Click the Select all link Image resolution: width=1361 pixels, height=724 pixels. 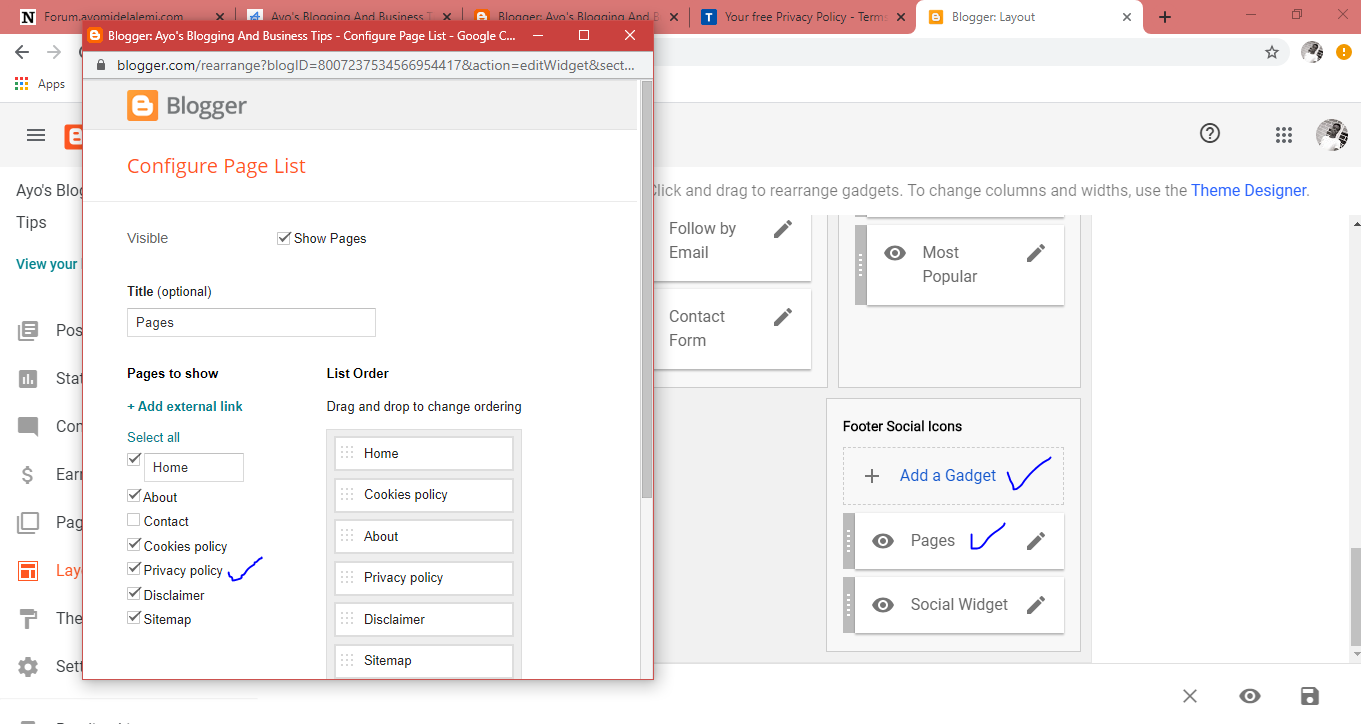(154, 437)
